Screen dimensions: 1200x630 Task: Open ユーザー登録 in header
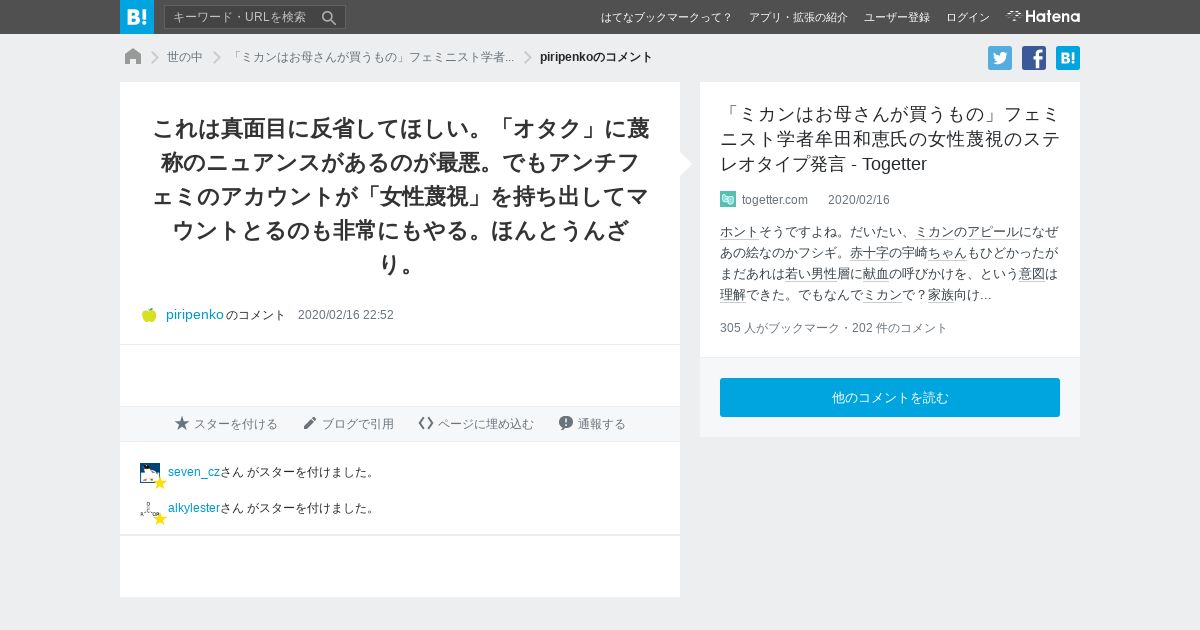click(896, 17)
